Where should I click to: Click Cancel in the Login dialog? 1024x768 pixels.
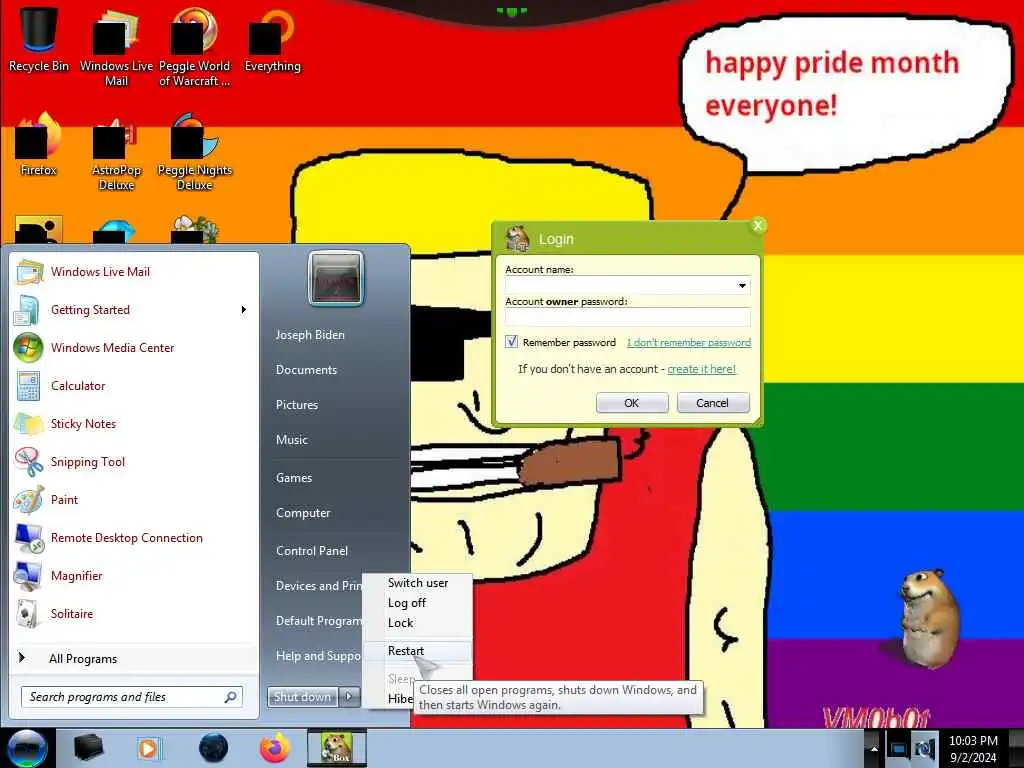712,403
